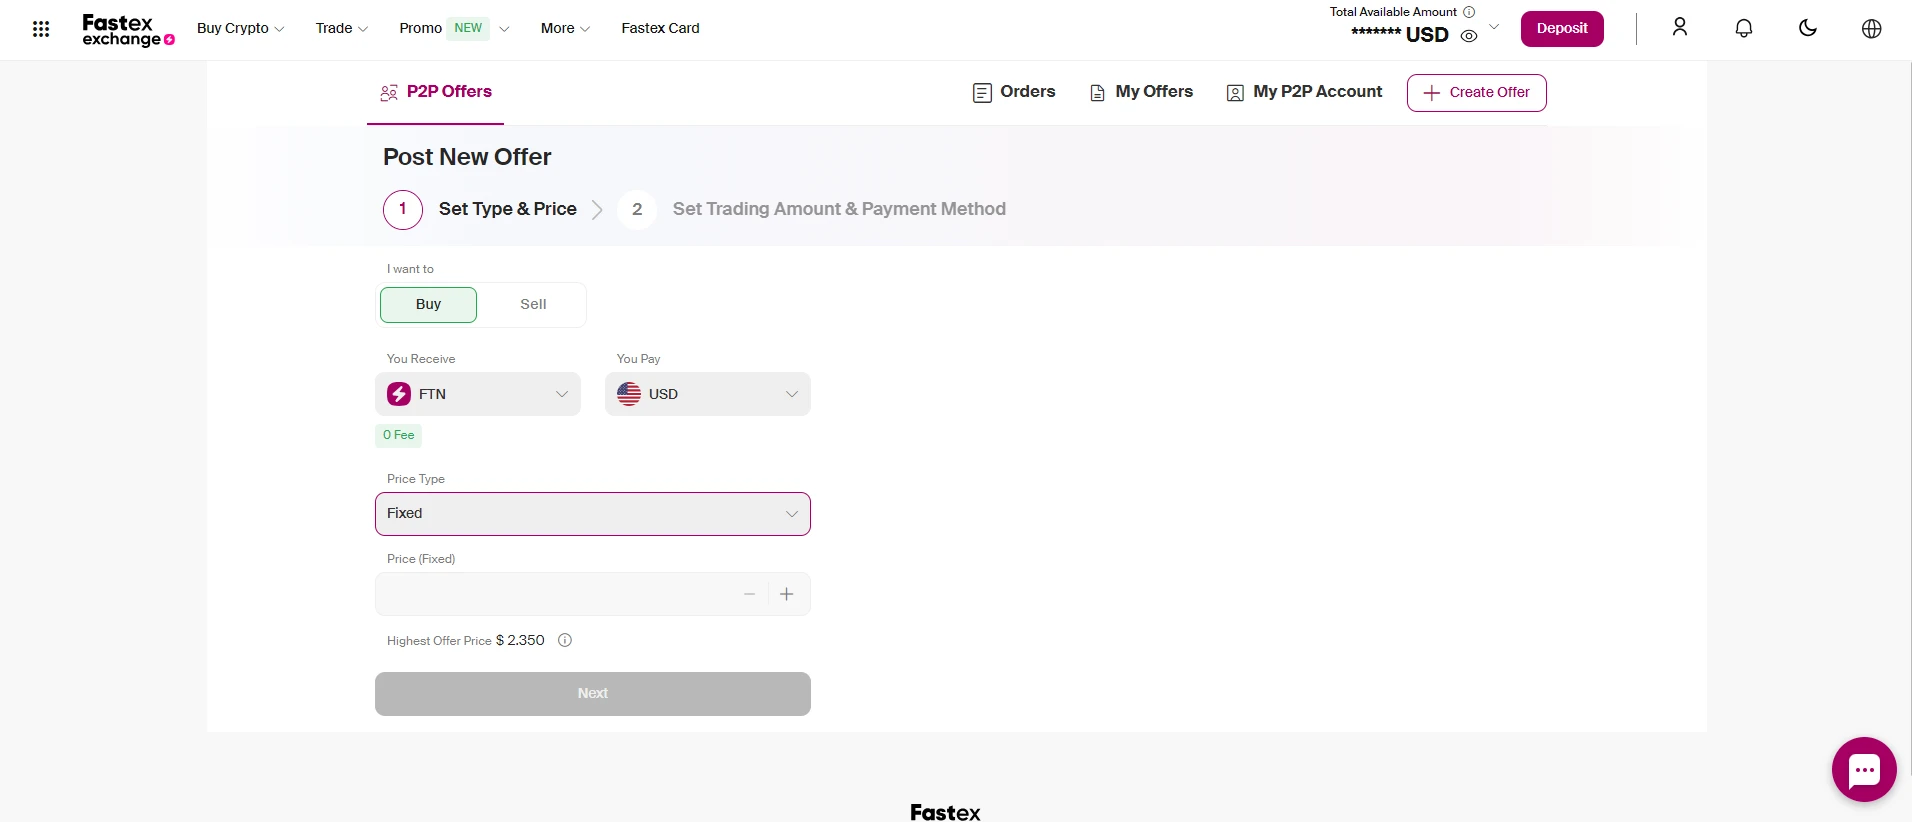Click the My P2P Account icon
Image resolution: width=1912 pixels, height=822 pixels.
[x=1235, y=93]
